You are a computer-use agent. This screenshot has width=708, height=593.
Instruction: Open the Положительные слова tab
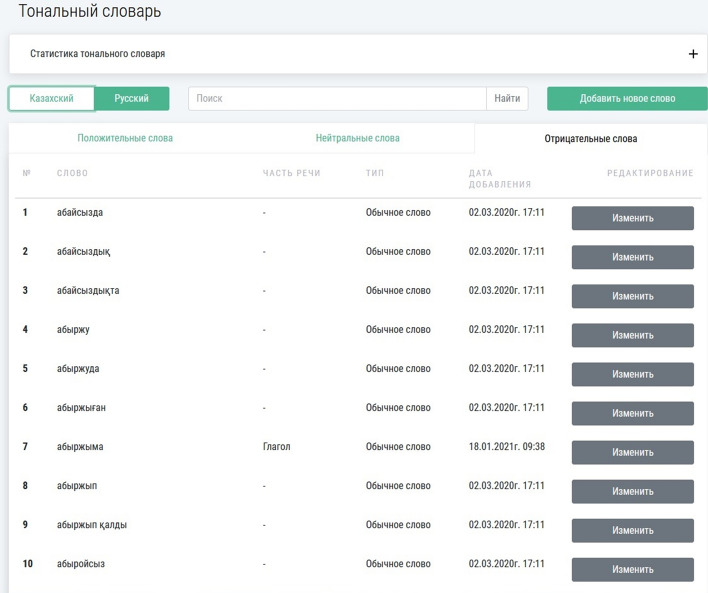coord(125,139)
